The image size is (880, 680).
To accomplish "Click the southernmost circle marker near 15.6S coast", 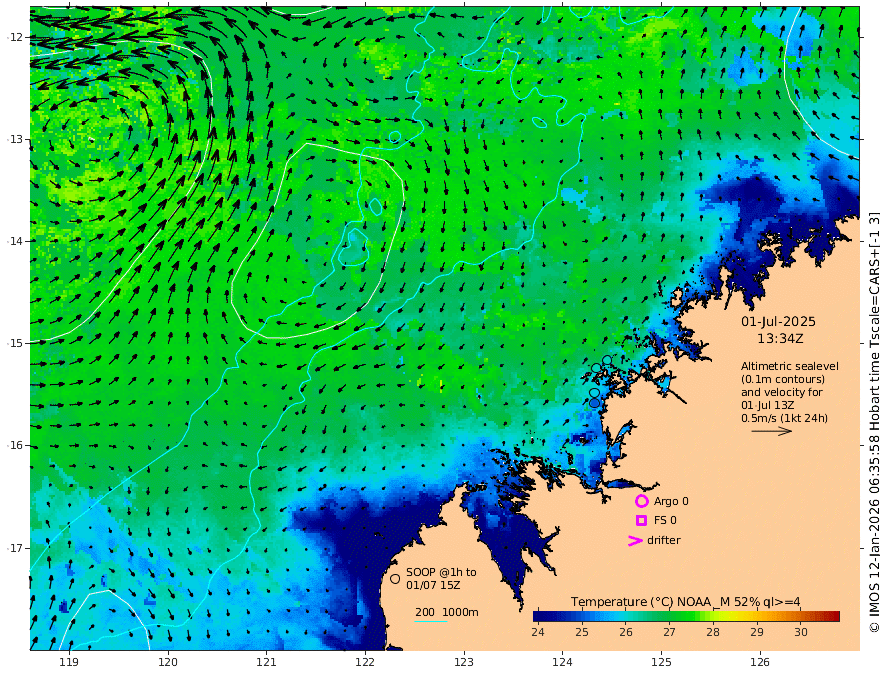I will point(594,403).
